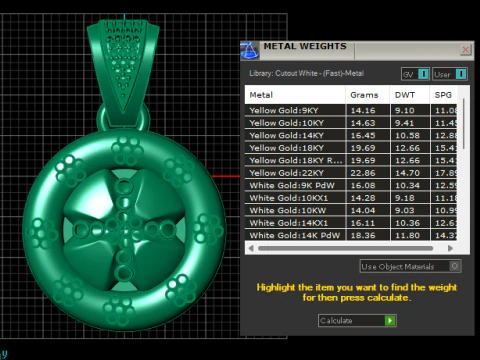480x360 pixels.
Task: Click the 22.86 grams value
Action: click(363, 173)
